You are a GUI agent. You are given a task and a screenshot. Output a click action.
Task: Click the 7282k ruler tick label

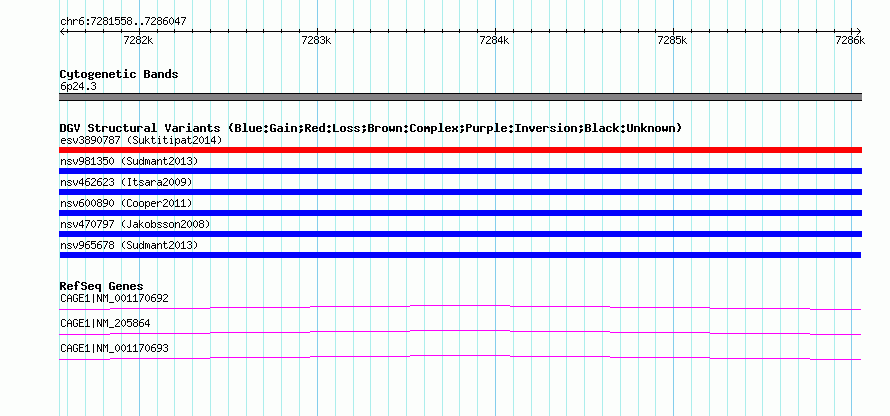(138, 40)
